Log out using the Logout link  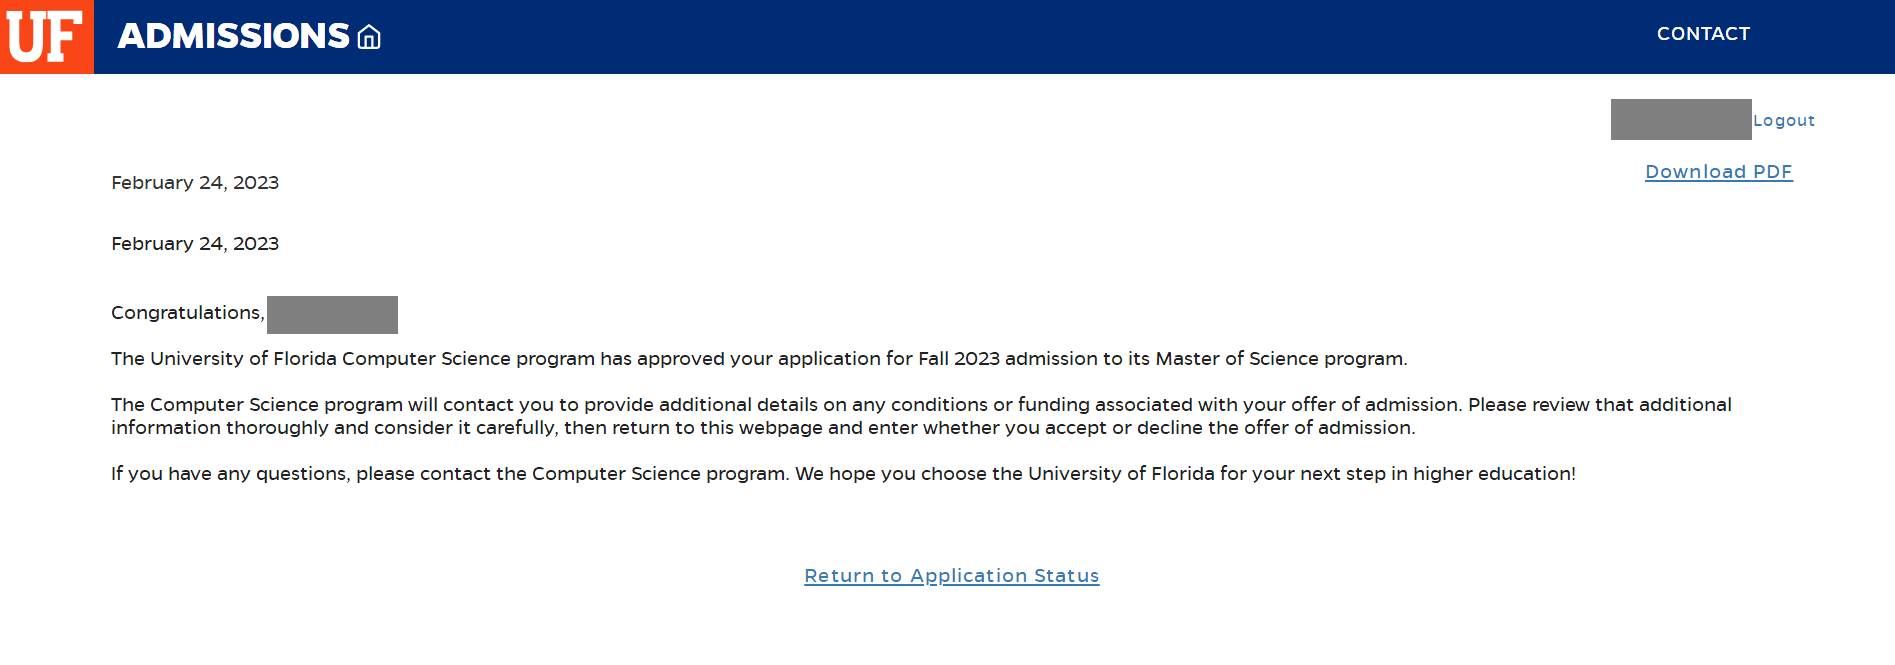point(1784,121)
